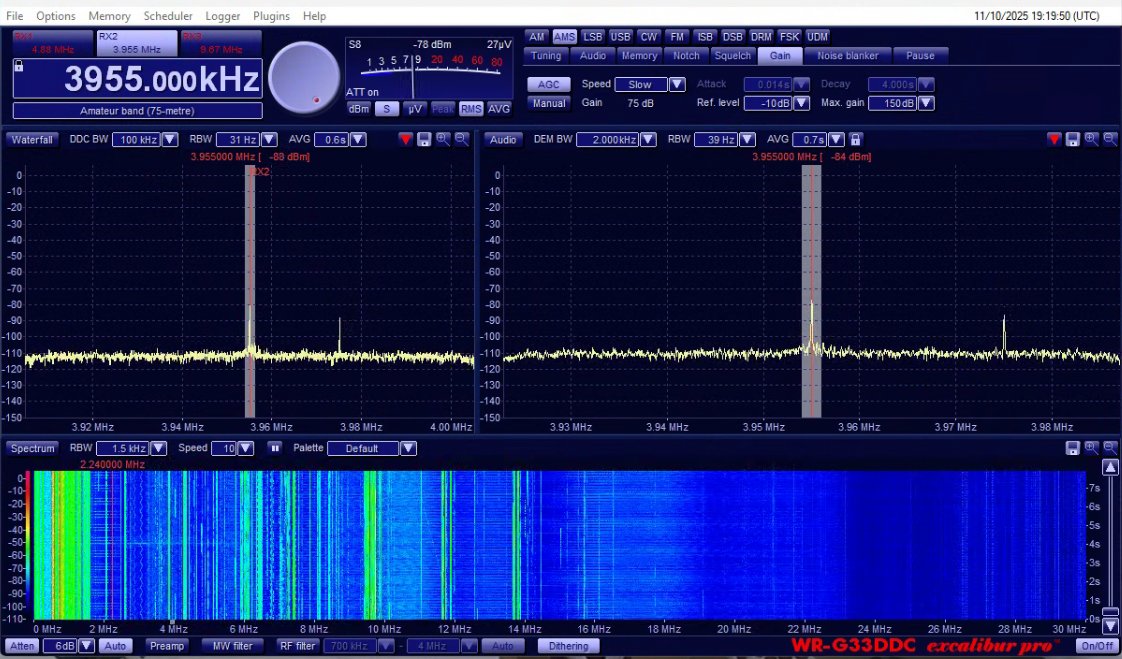
Task: Open the waterfall marker color picker
Action: click(x=405, y=139)
